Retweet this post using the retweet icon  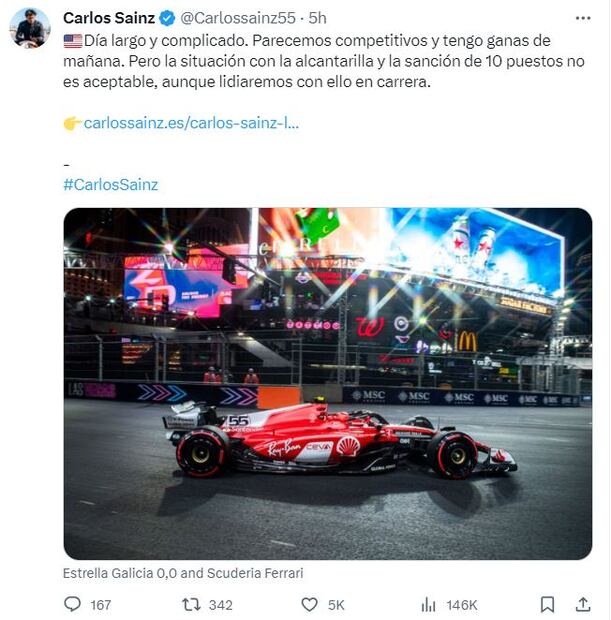coord(190,604)
